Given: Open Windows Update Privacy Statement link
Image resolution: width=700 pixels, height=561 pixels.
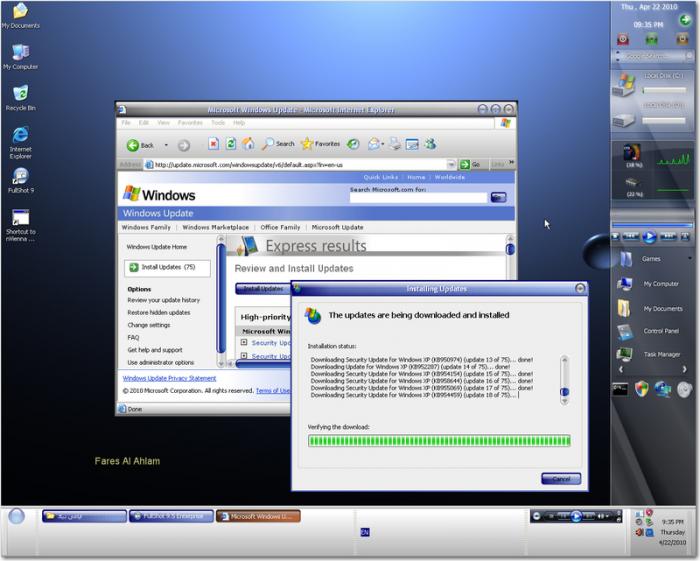Looking at the screenshot, I should click(169, 379).
